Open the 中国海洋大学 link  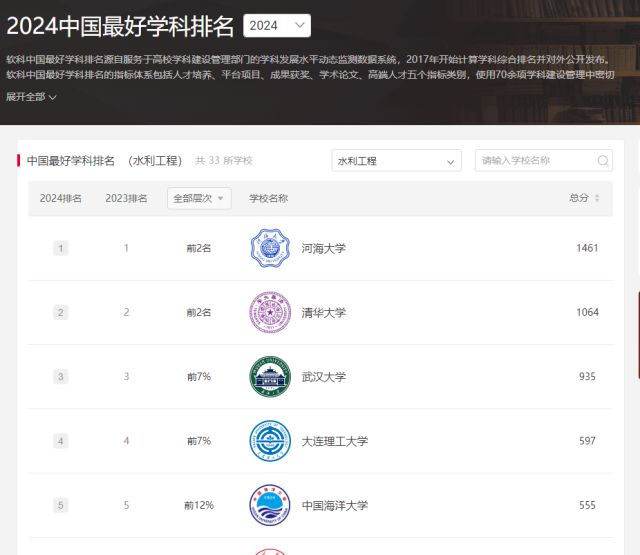pos(335,505)
